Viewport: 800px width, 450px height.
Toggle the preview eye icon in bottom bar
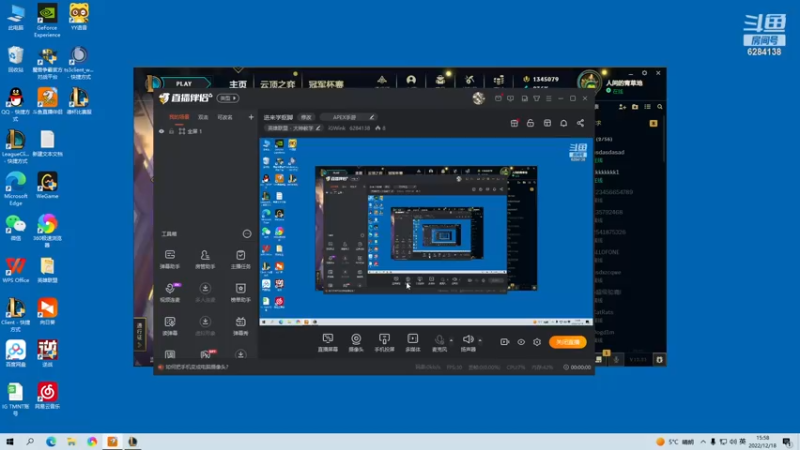coord(521,342)
